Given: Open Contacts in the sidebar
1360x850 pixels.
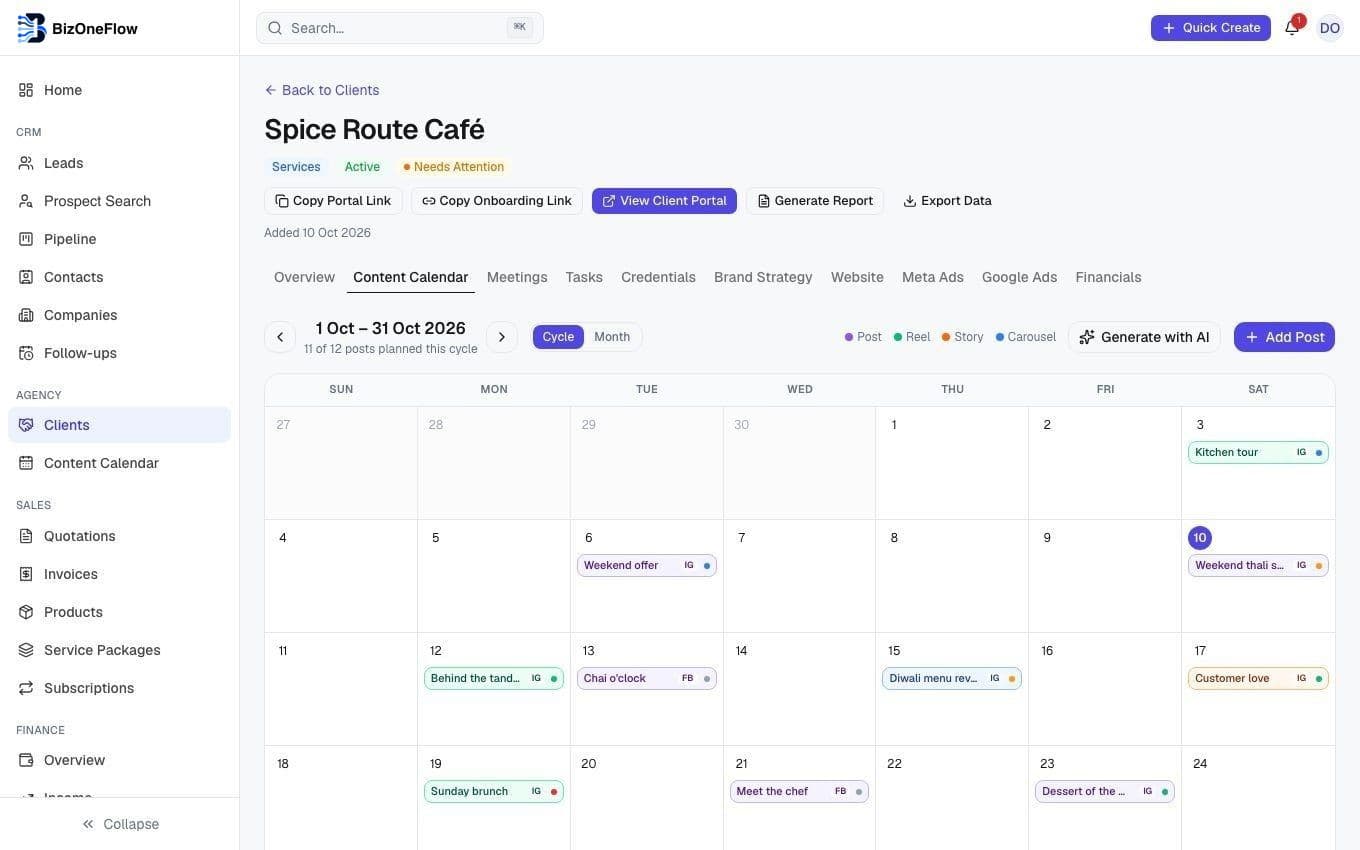Looking at the screenshot, I should pos(119,277).
